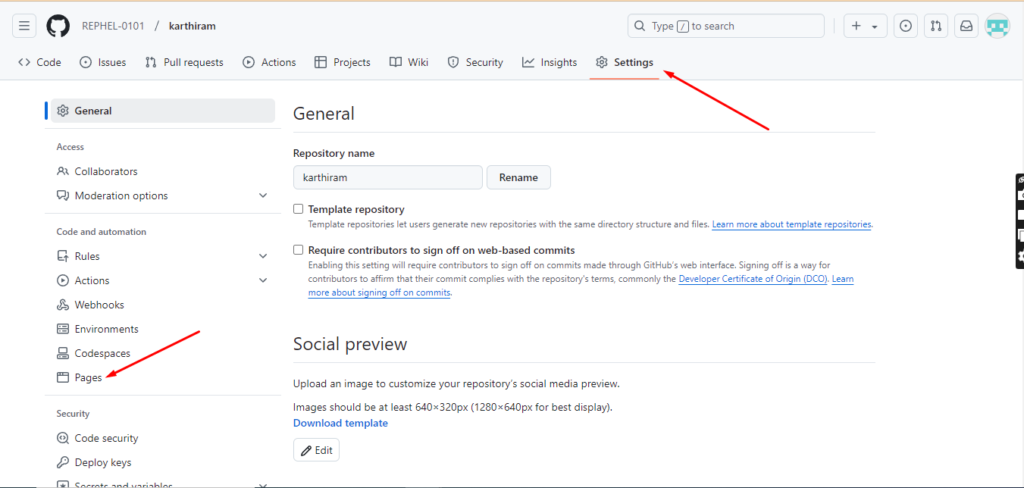Click the Download template link
The height and width of the screenshot is (488, 1024).
pos(340,423)
